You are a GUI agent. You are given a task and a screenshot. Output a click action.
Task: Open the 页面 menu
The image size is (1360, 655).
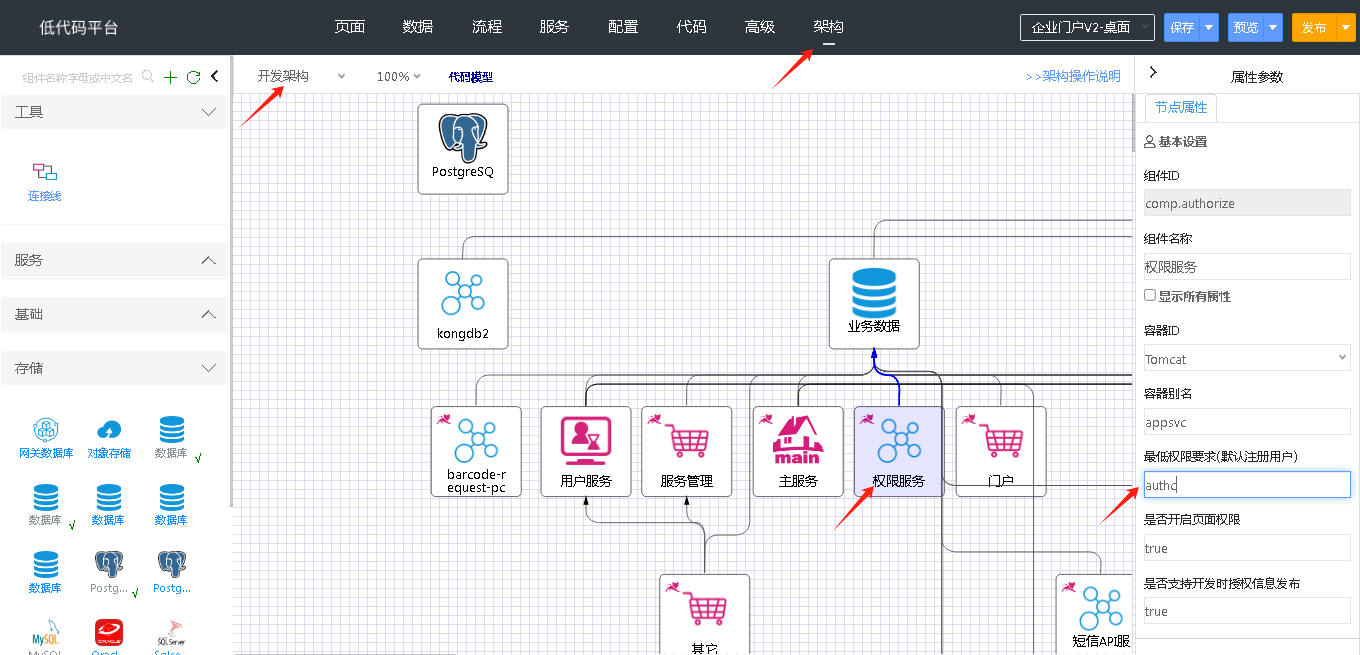349,27
